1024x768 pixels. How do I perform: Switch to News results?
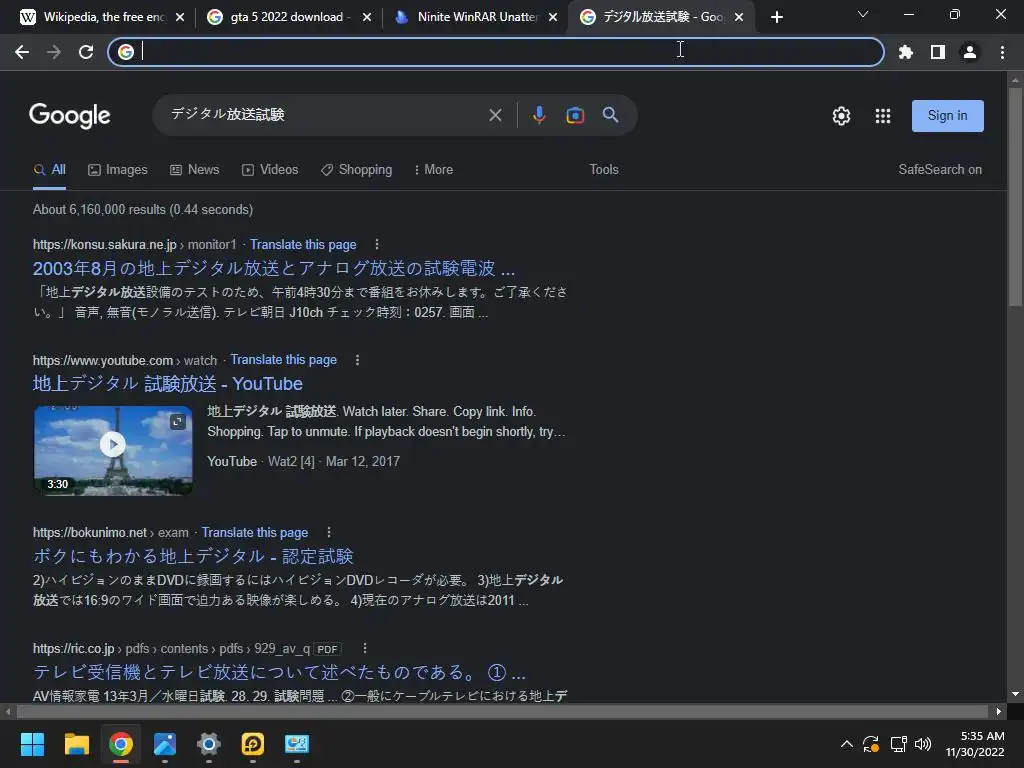[194, 170]
